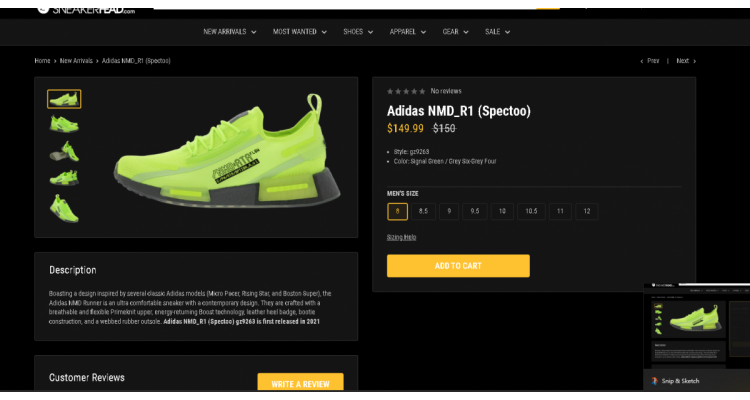Expand the chevron beside NEW ARRIVALS
This screenshot has height=400, width=750.
[x=254, y=32]
